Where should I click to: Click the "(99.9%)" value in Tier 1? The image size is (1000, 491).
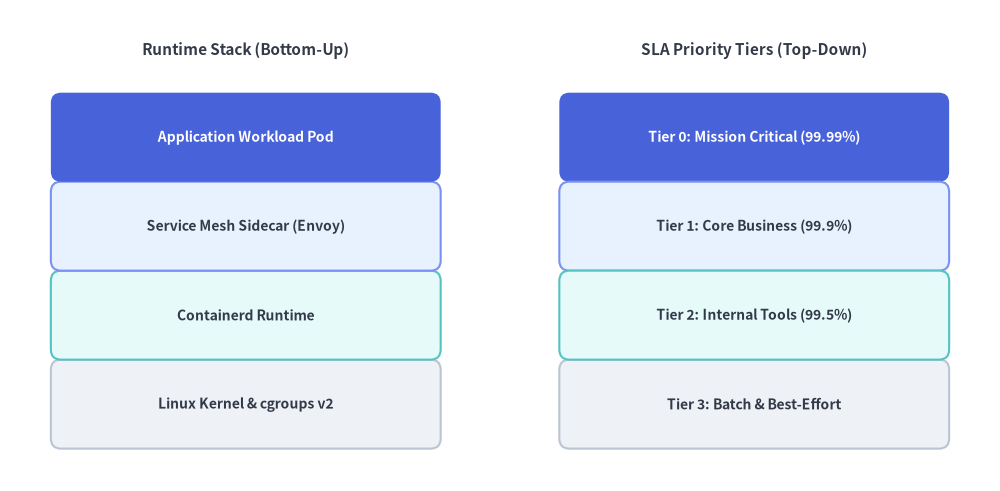point(826,226)
